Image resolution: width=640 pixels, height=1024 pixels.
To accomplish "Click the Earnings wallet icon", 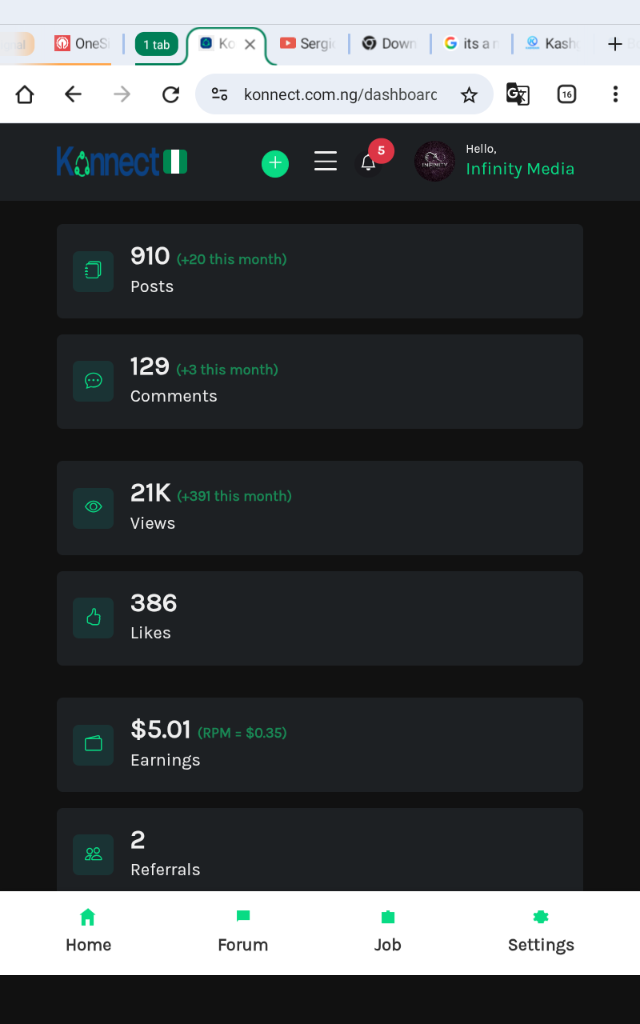I will point(94,745).
